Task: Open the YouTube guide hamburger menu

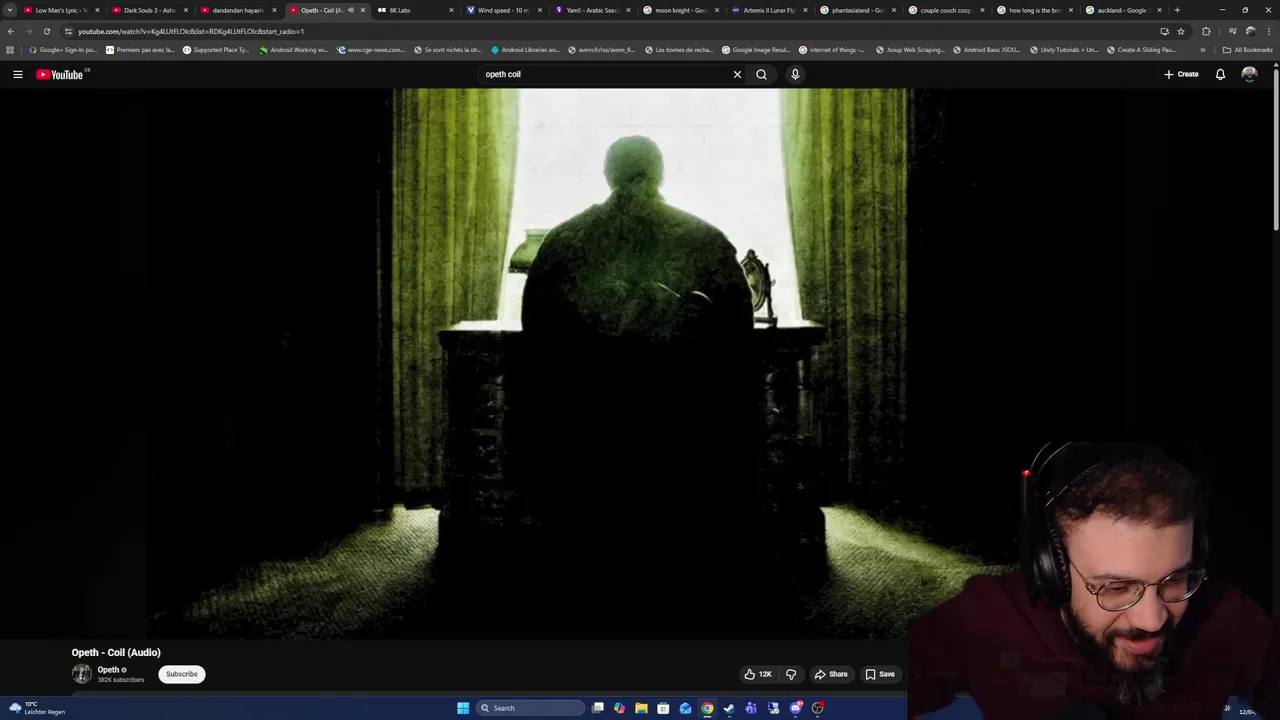Action: coord(17,74)
